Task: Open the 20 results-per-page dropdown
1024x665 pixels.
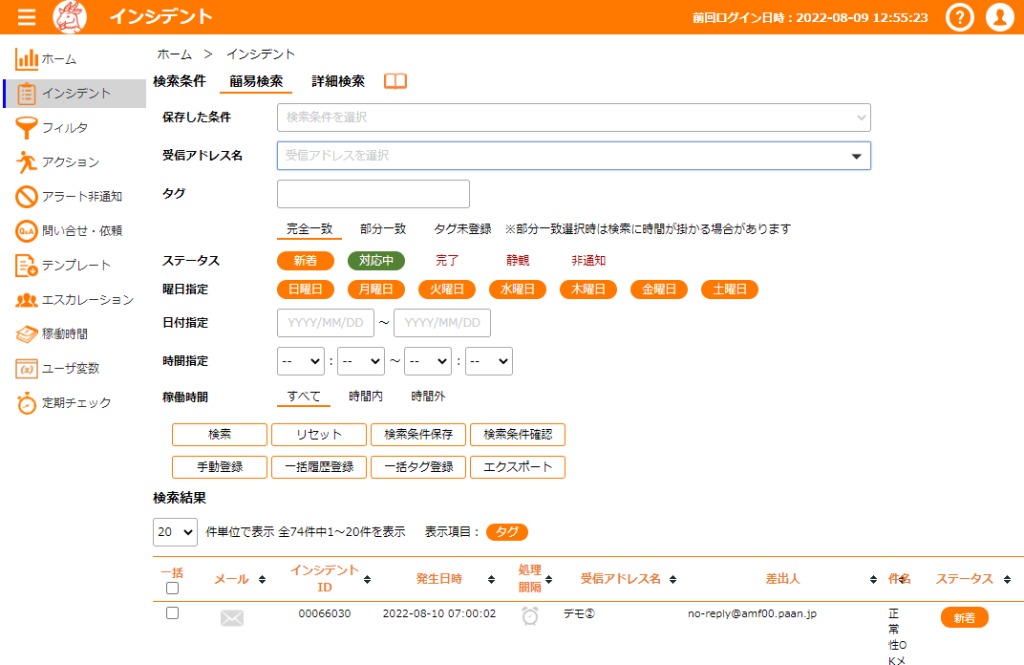Action: [x=175, y=532]
